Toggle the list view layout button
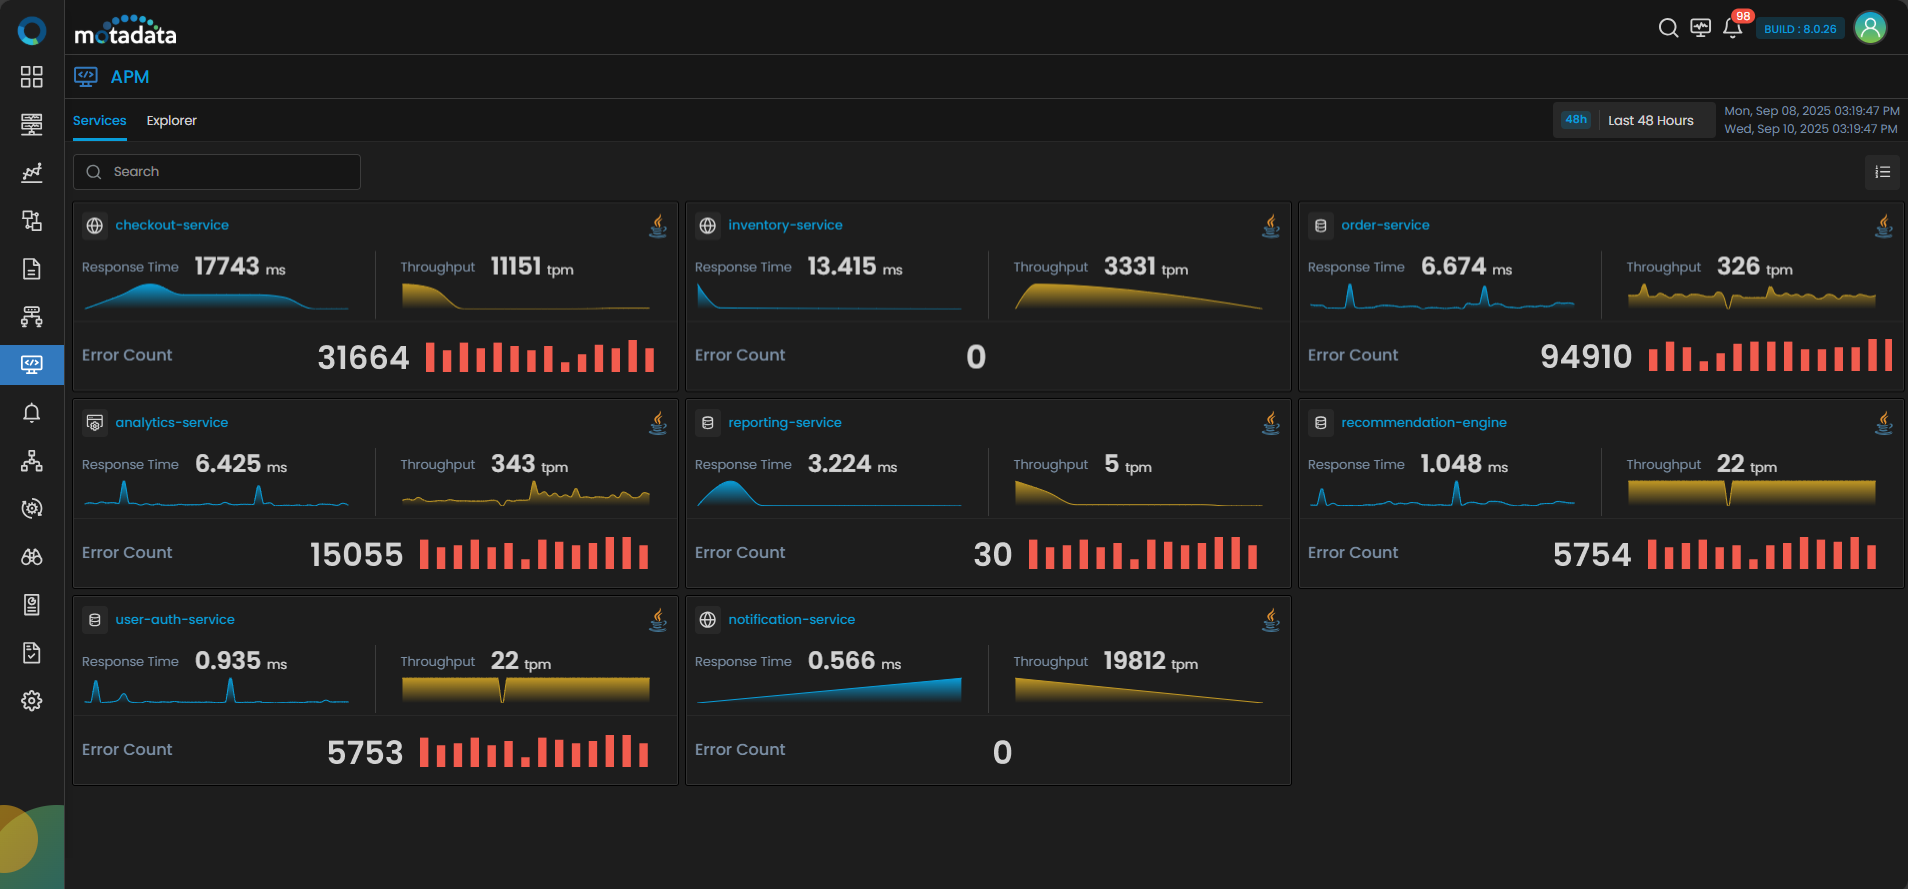 [1882, 172]
